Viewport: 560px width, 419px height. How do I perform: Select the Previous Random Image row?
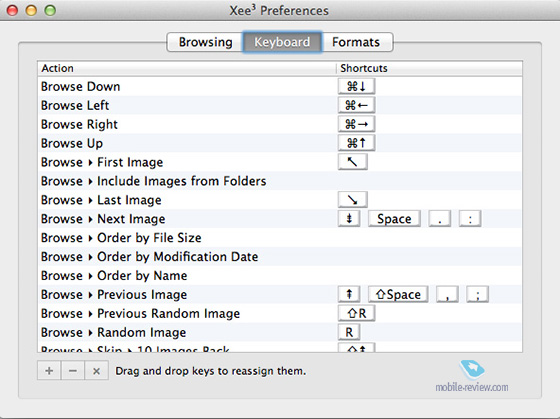pyautogui.click(x=280, y=313)
